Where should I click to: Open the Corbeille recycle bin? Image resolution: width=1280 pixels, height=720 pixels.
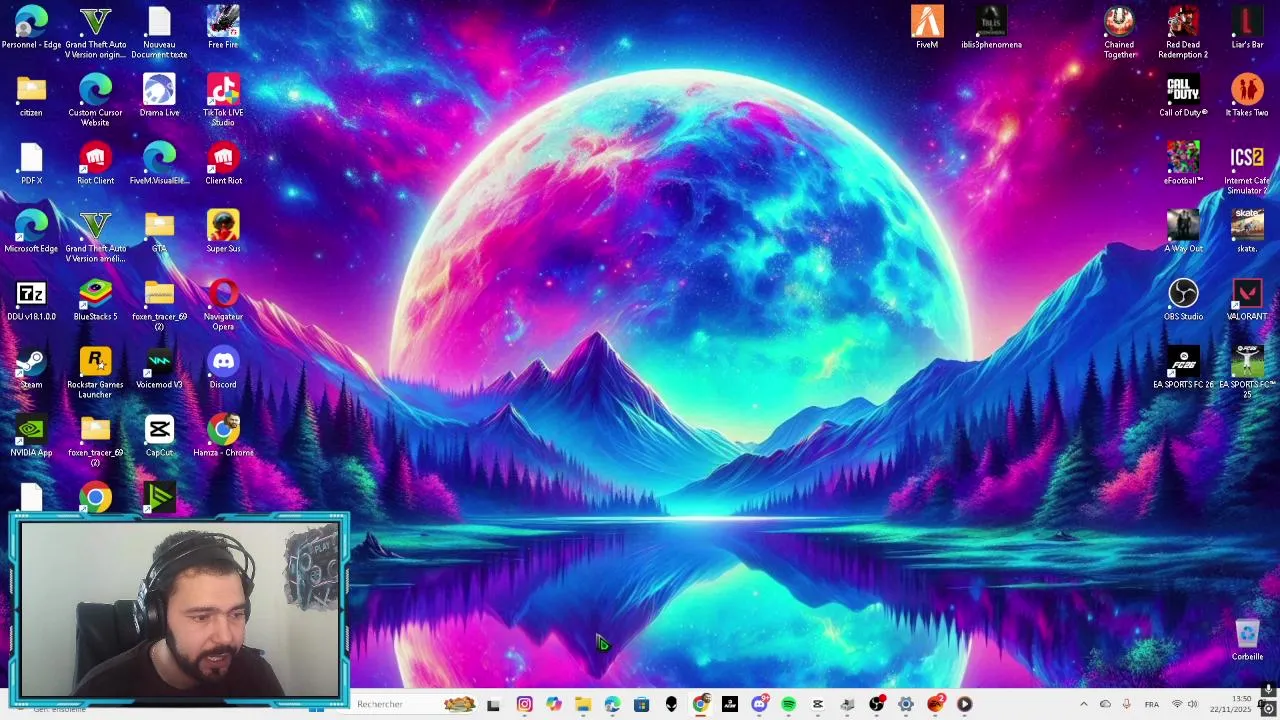1247,640
